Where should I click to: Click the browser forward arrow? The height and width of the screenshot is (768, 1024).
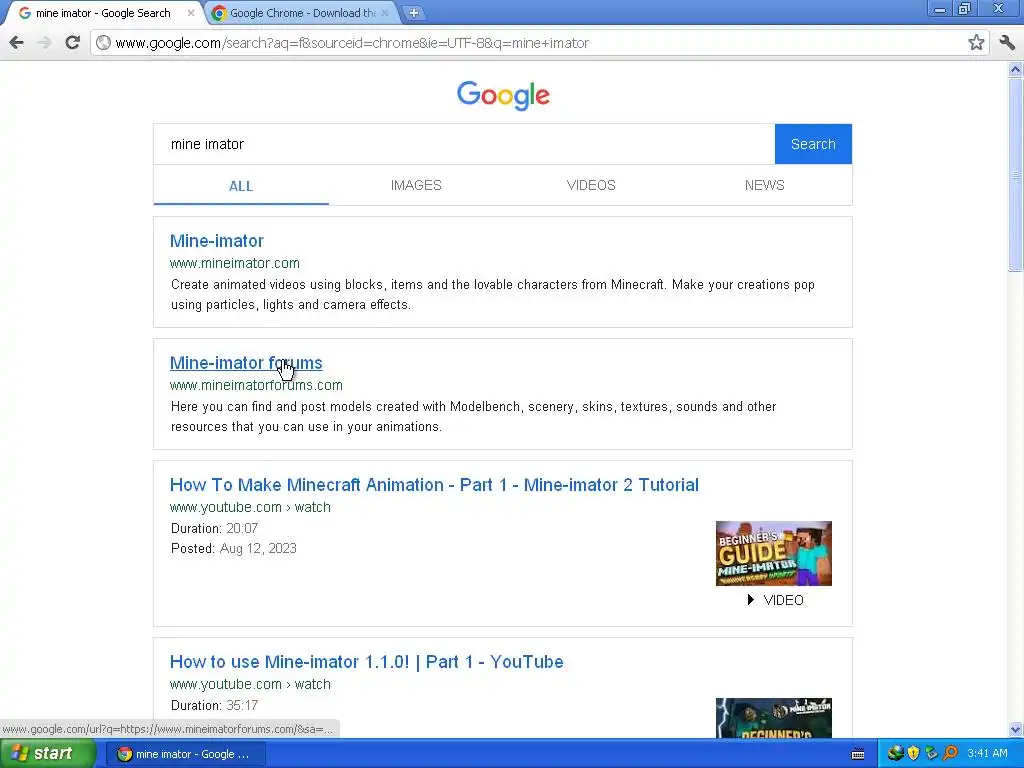[x=44, y=43]
